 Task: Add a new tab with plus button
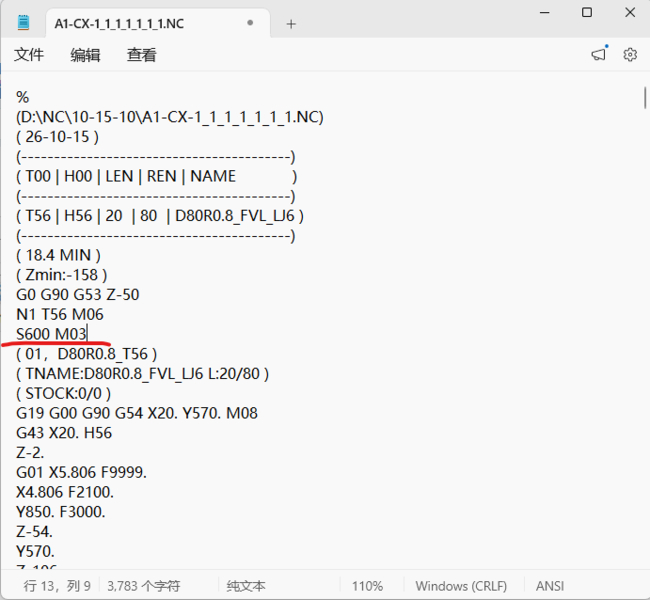coord(291,24)
